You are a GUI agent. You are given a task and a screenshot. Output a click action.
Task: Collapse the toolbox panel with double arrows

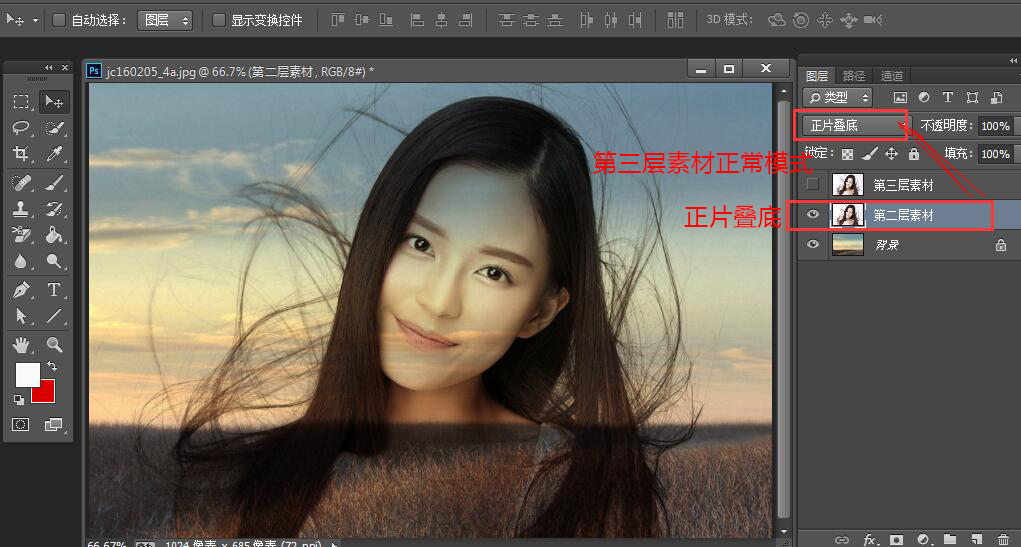(48, 68)
